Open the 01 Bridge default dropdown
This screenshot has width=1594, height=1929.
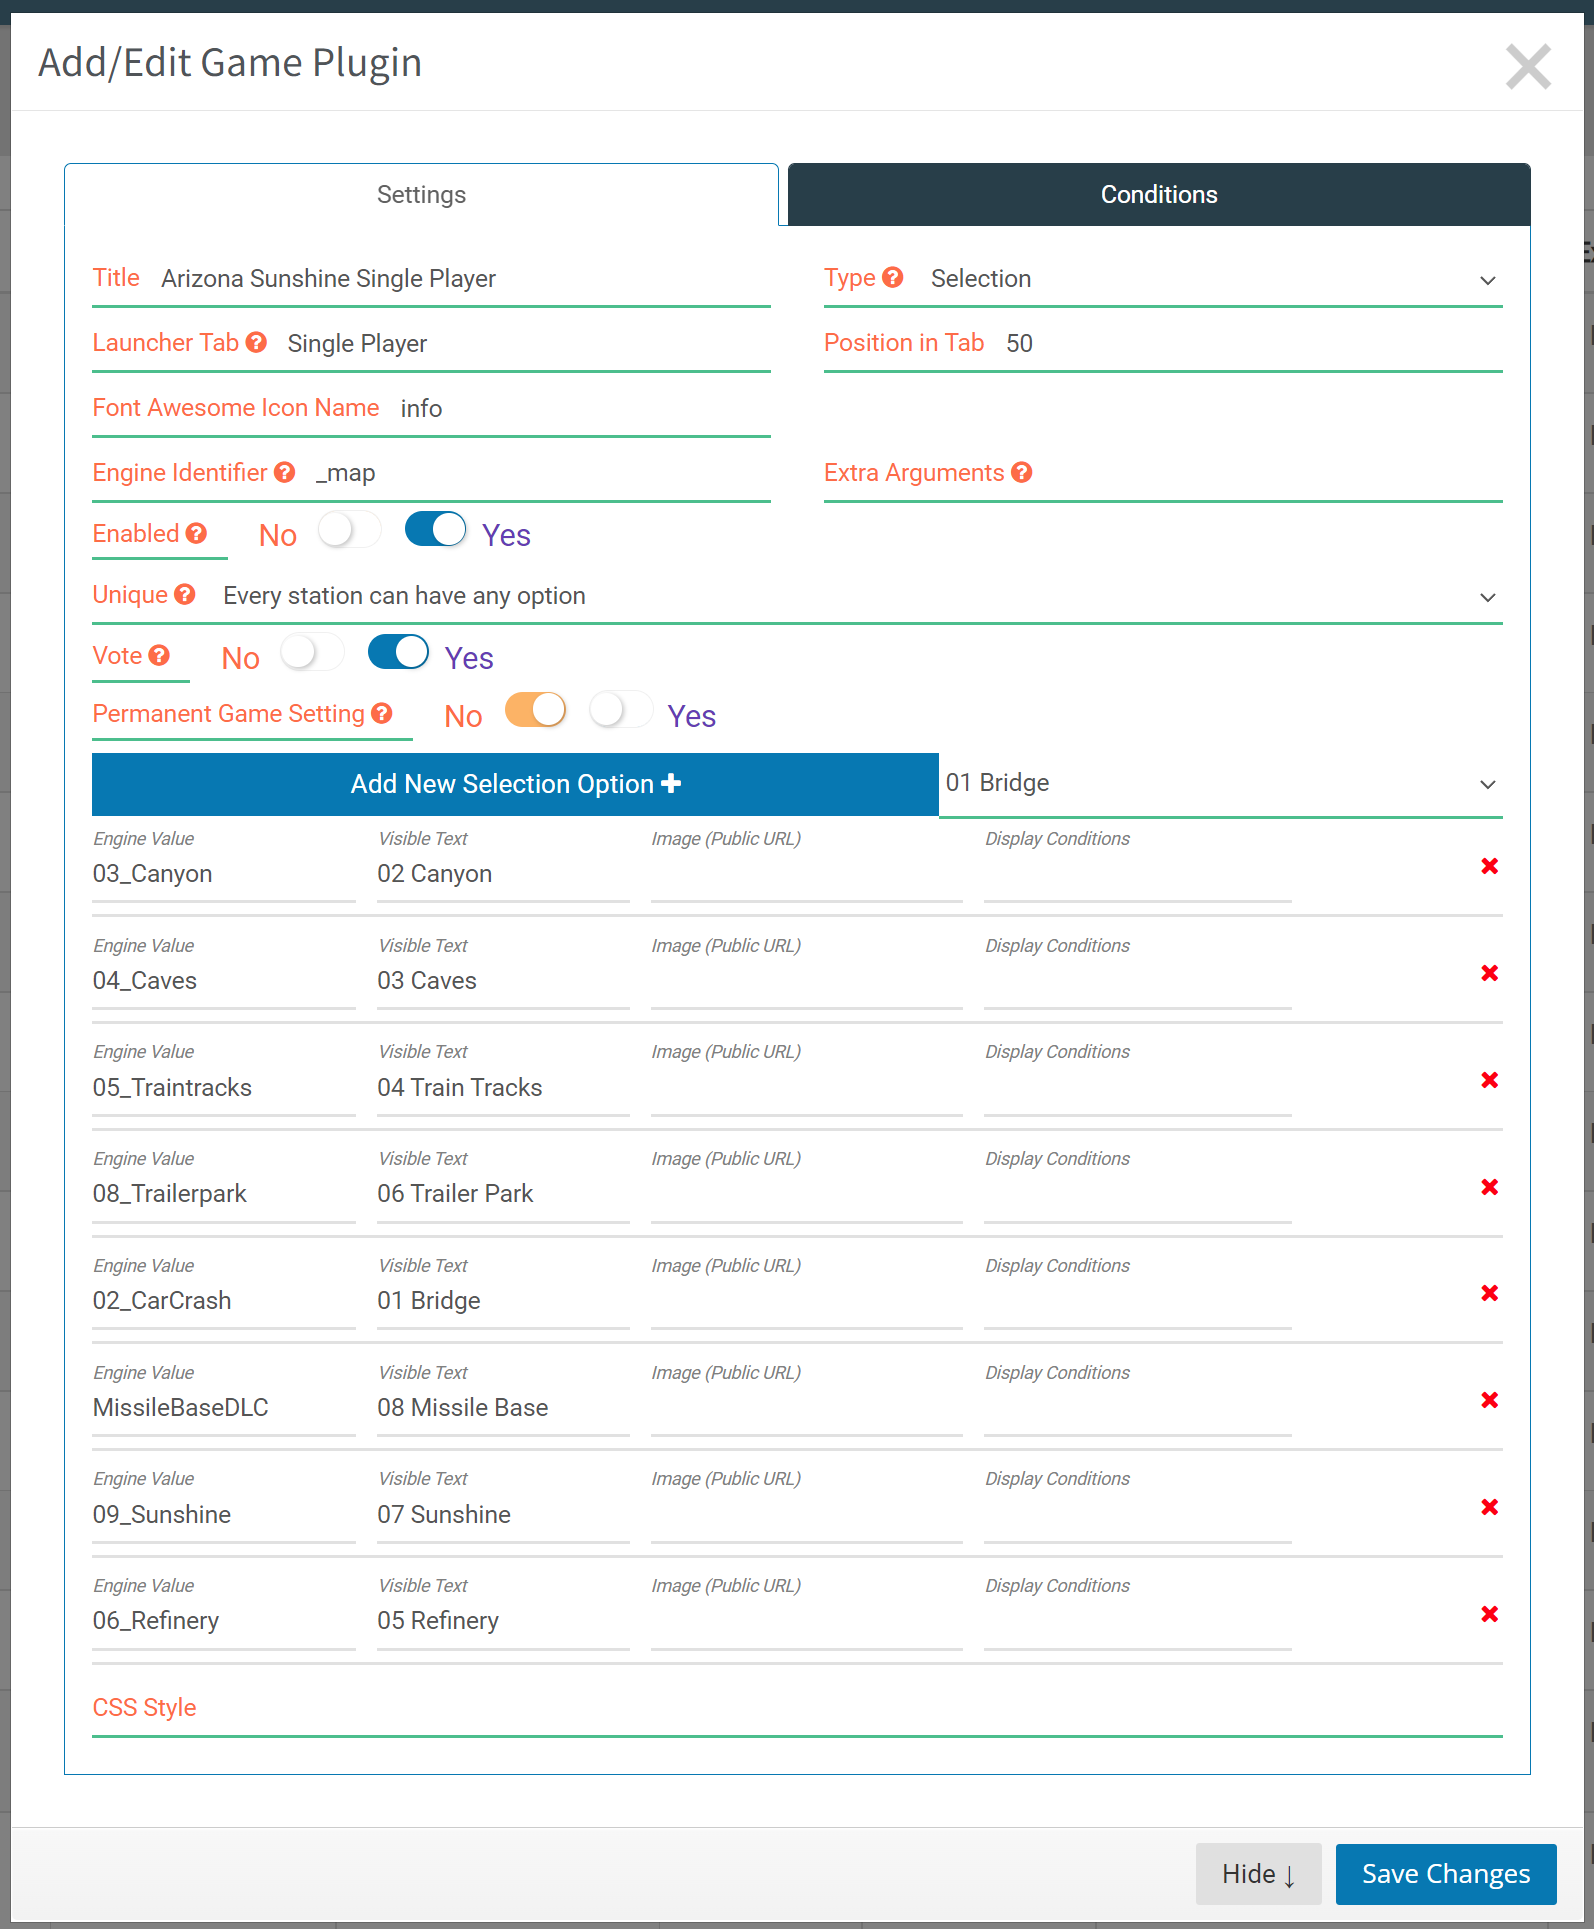coord(1221,784)
